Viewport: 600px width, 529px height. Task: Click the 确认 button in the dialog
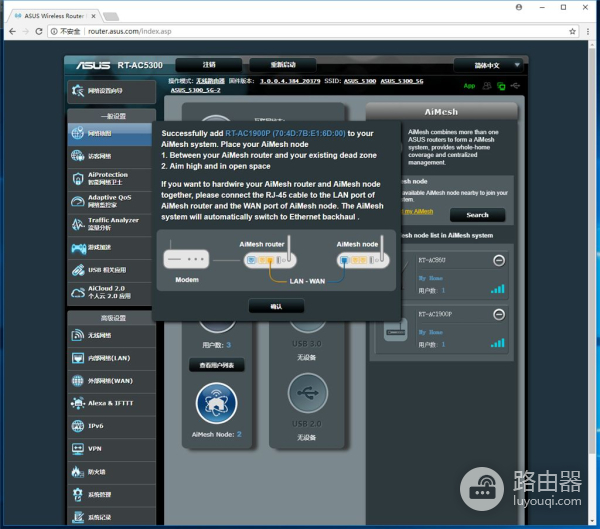coord(277,307)
